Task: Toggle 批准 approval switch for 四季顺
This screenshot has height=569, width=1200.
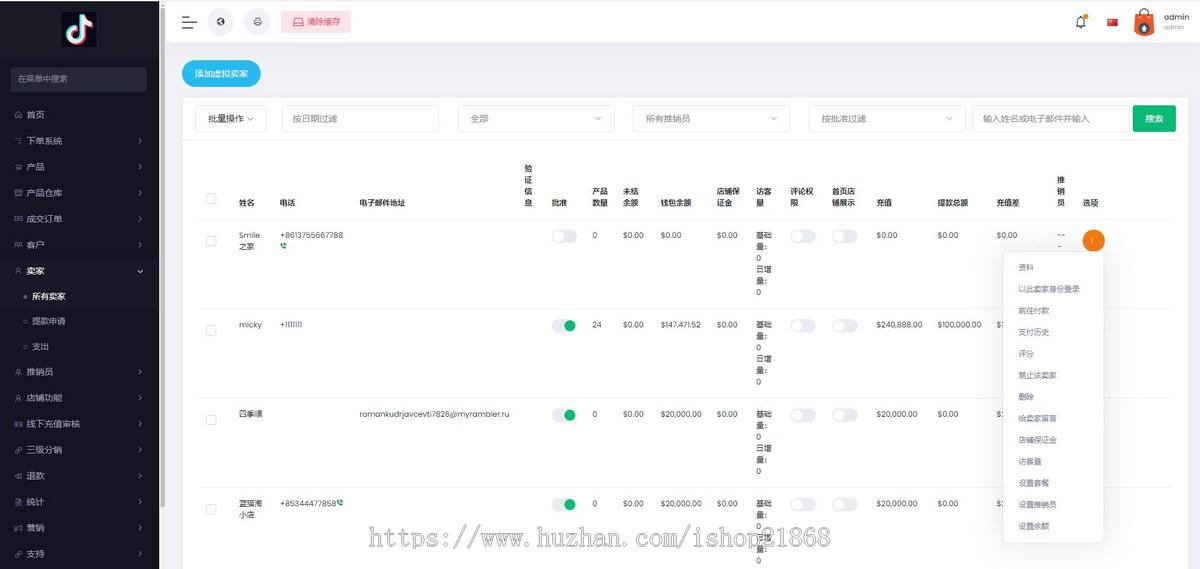Action: (x=564, y=415)
